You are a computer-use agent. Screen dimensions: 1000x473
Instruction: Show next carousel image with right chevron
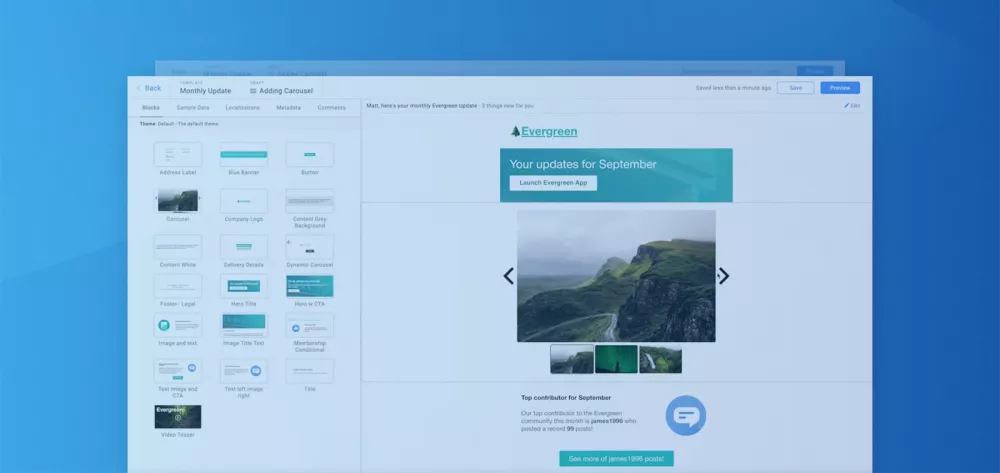tap(724, 276)
